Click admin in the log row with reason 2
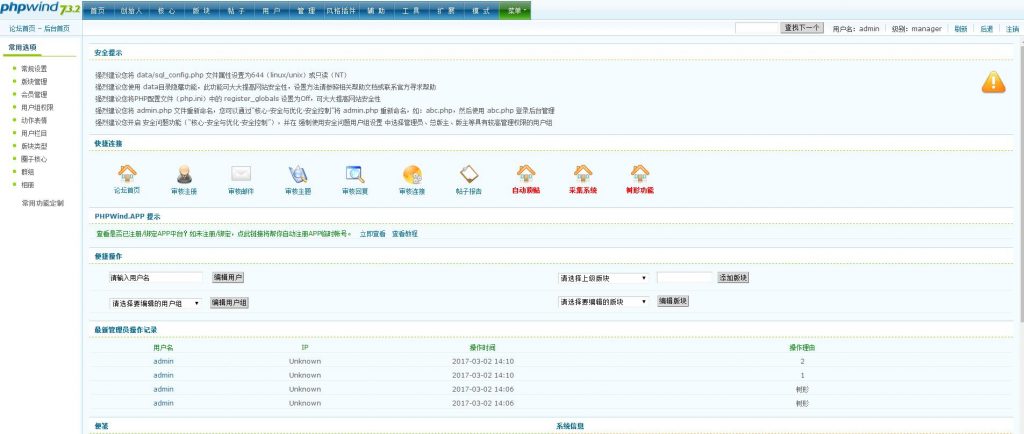This screenshot has width=1024, height=434. click(x=163, y=361)
